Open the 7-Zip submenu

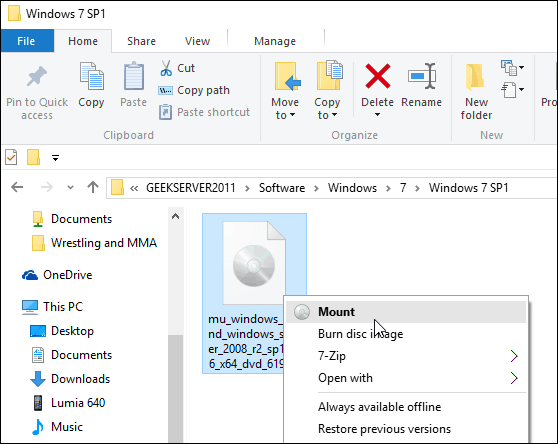(x=406, y=356)
